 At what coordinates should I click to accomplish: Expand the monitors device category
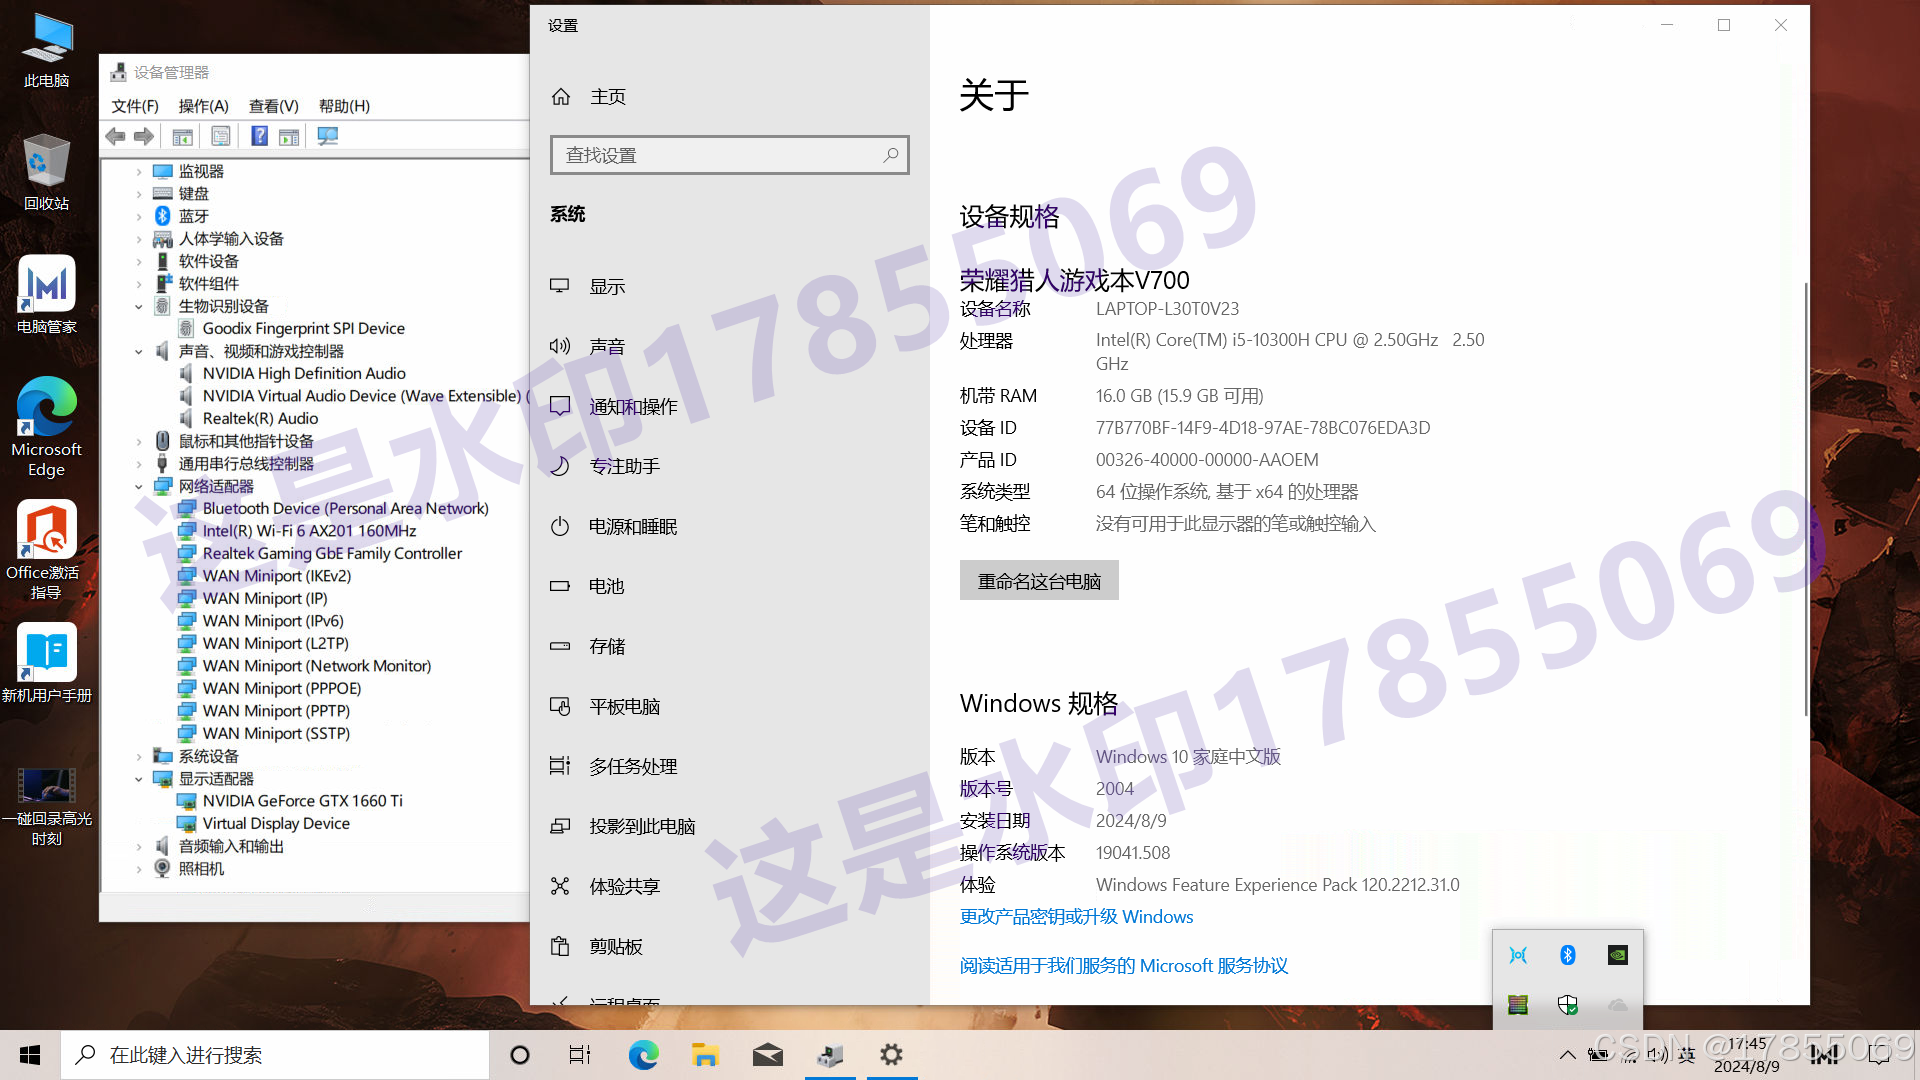click(139, 172)
